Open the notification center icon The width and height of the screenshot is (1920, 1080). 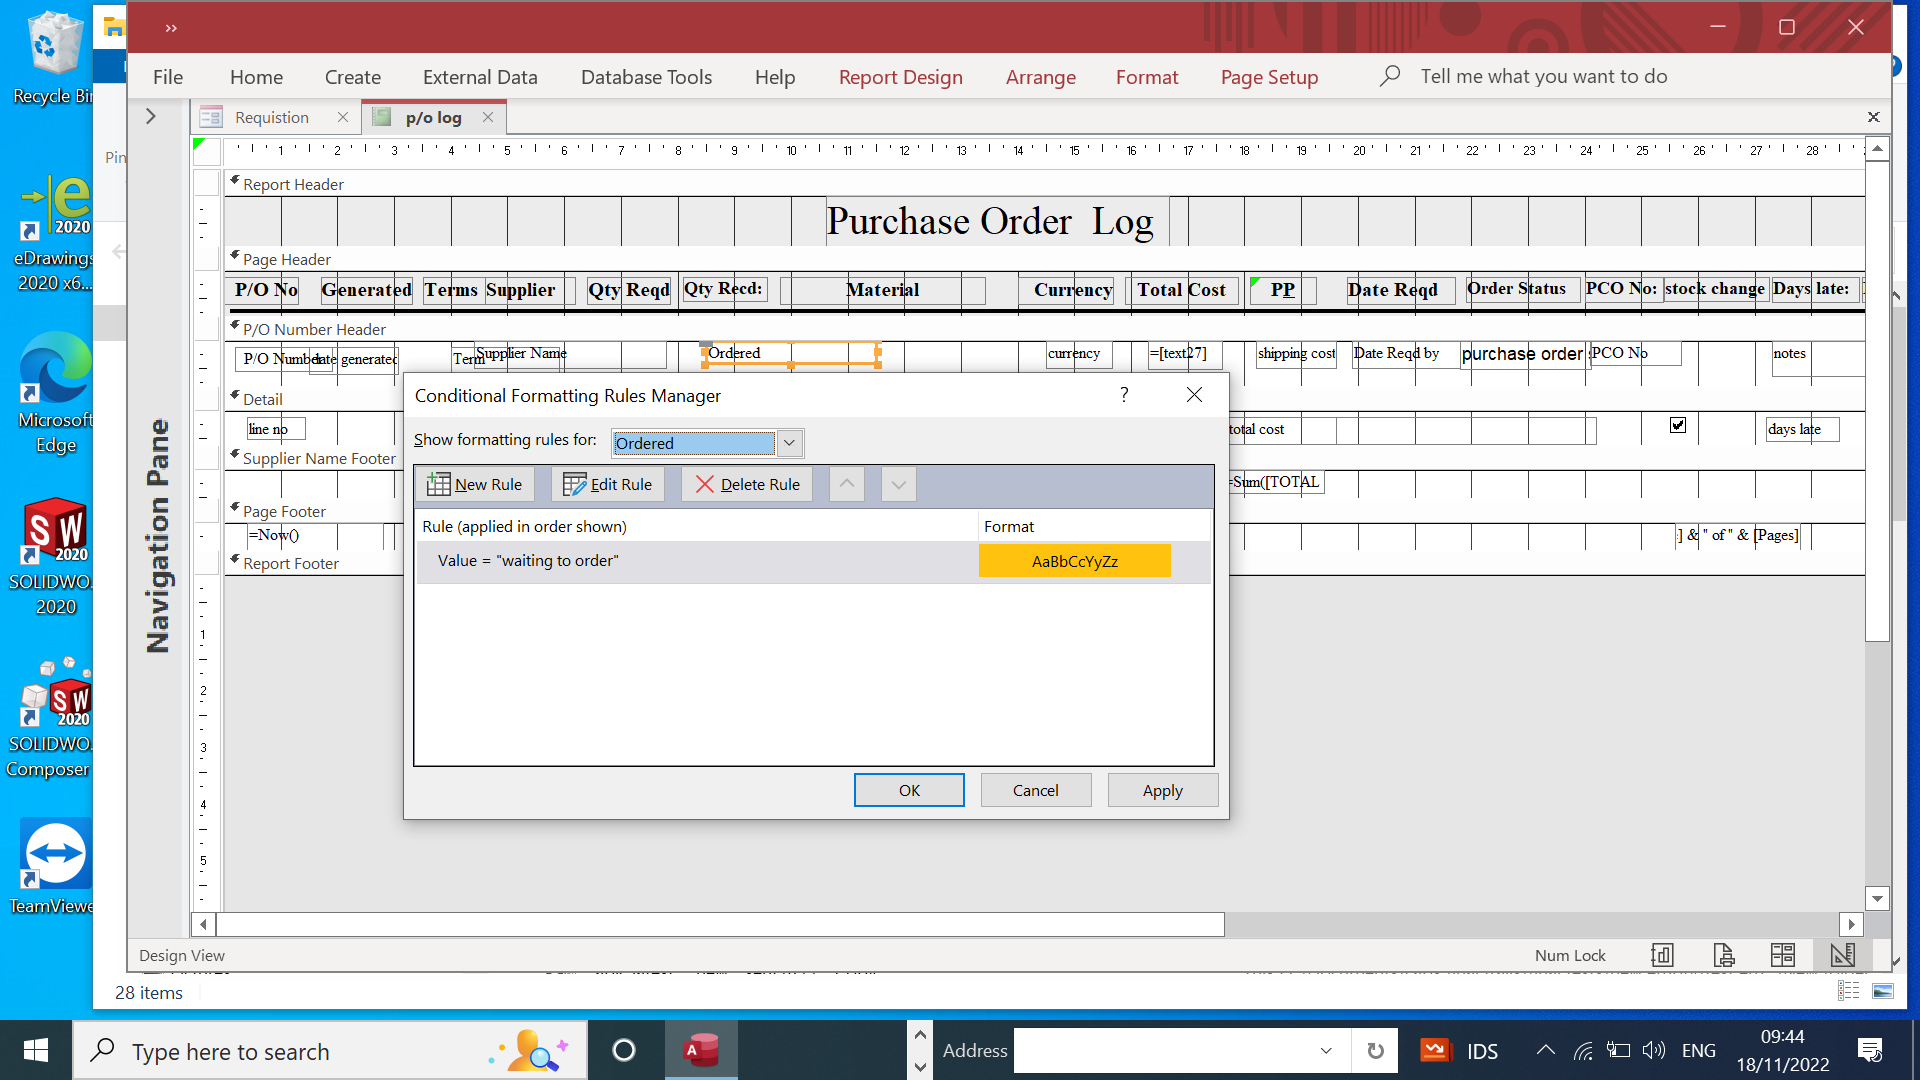(x=1870, y=1050)
